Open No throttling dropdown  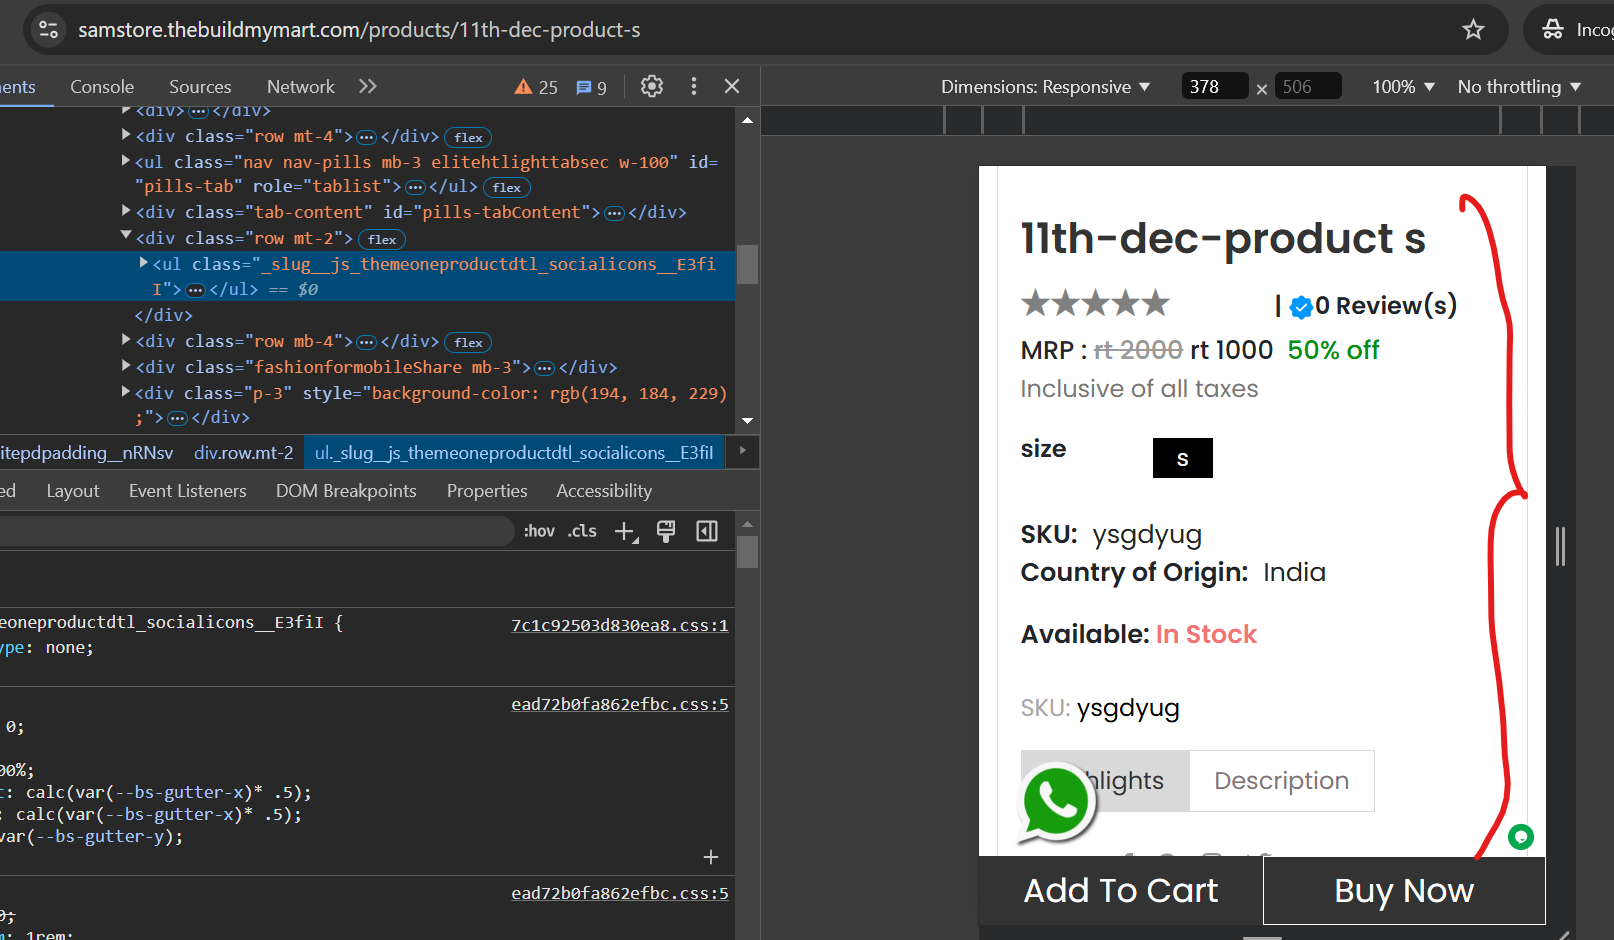point(1519,87)
